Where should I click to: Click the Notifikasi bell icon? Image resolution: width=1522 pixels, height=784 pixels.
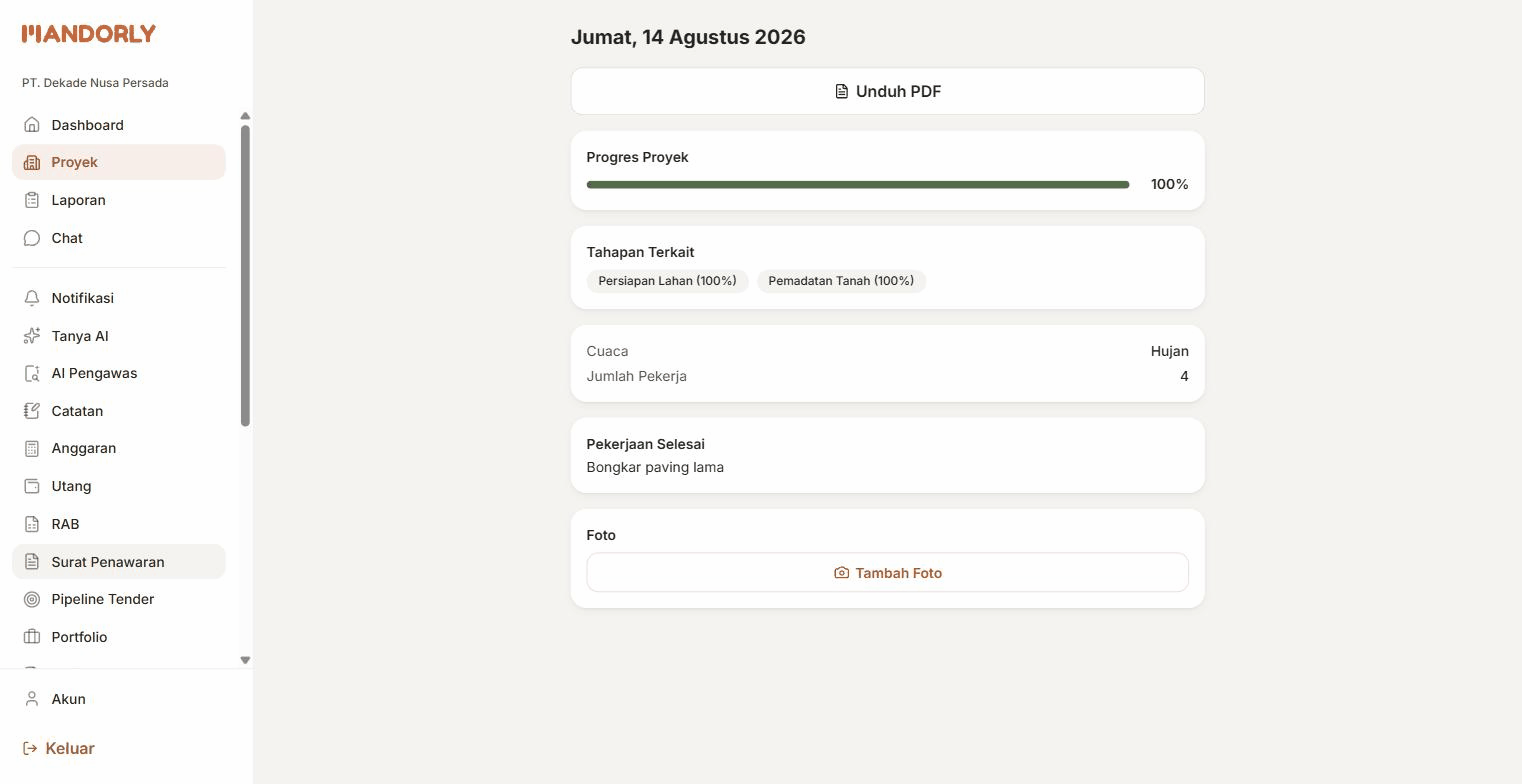(x=32, y=298)
